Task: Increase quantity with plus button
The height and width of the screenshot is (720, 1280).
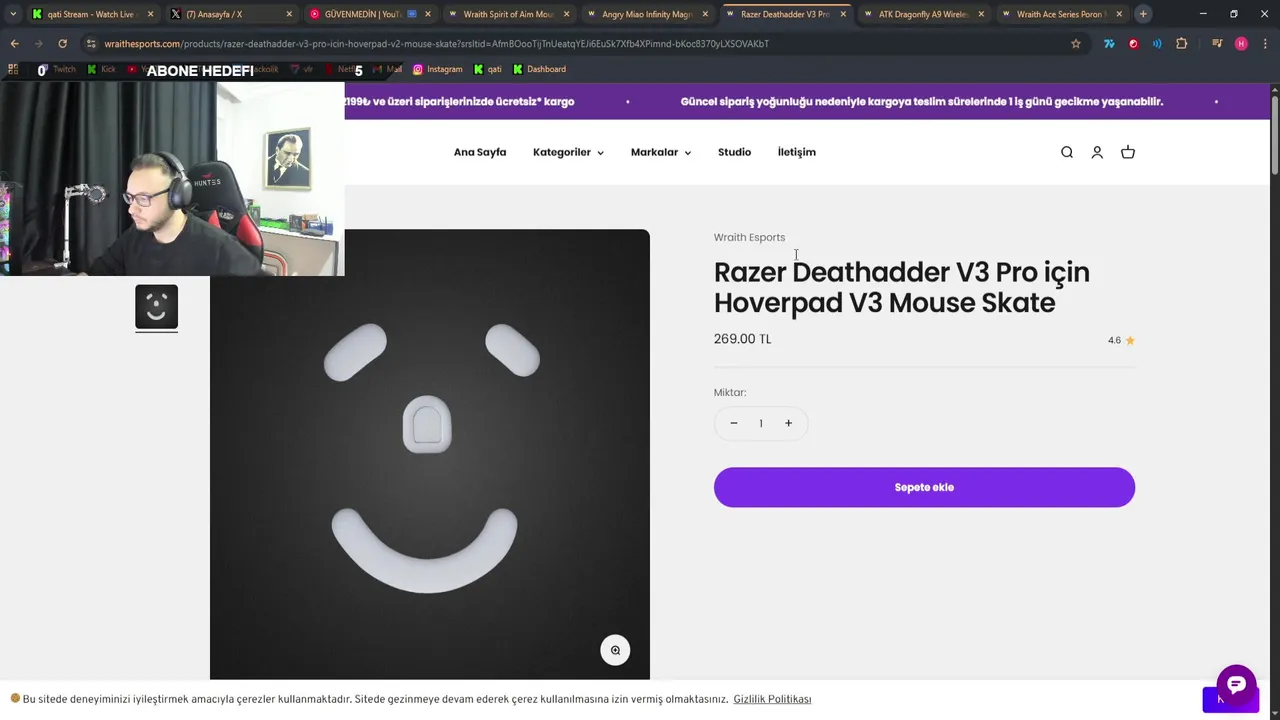Action: pos(788,423)
